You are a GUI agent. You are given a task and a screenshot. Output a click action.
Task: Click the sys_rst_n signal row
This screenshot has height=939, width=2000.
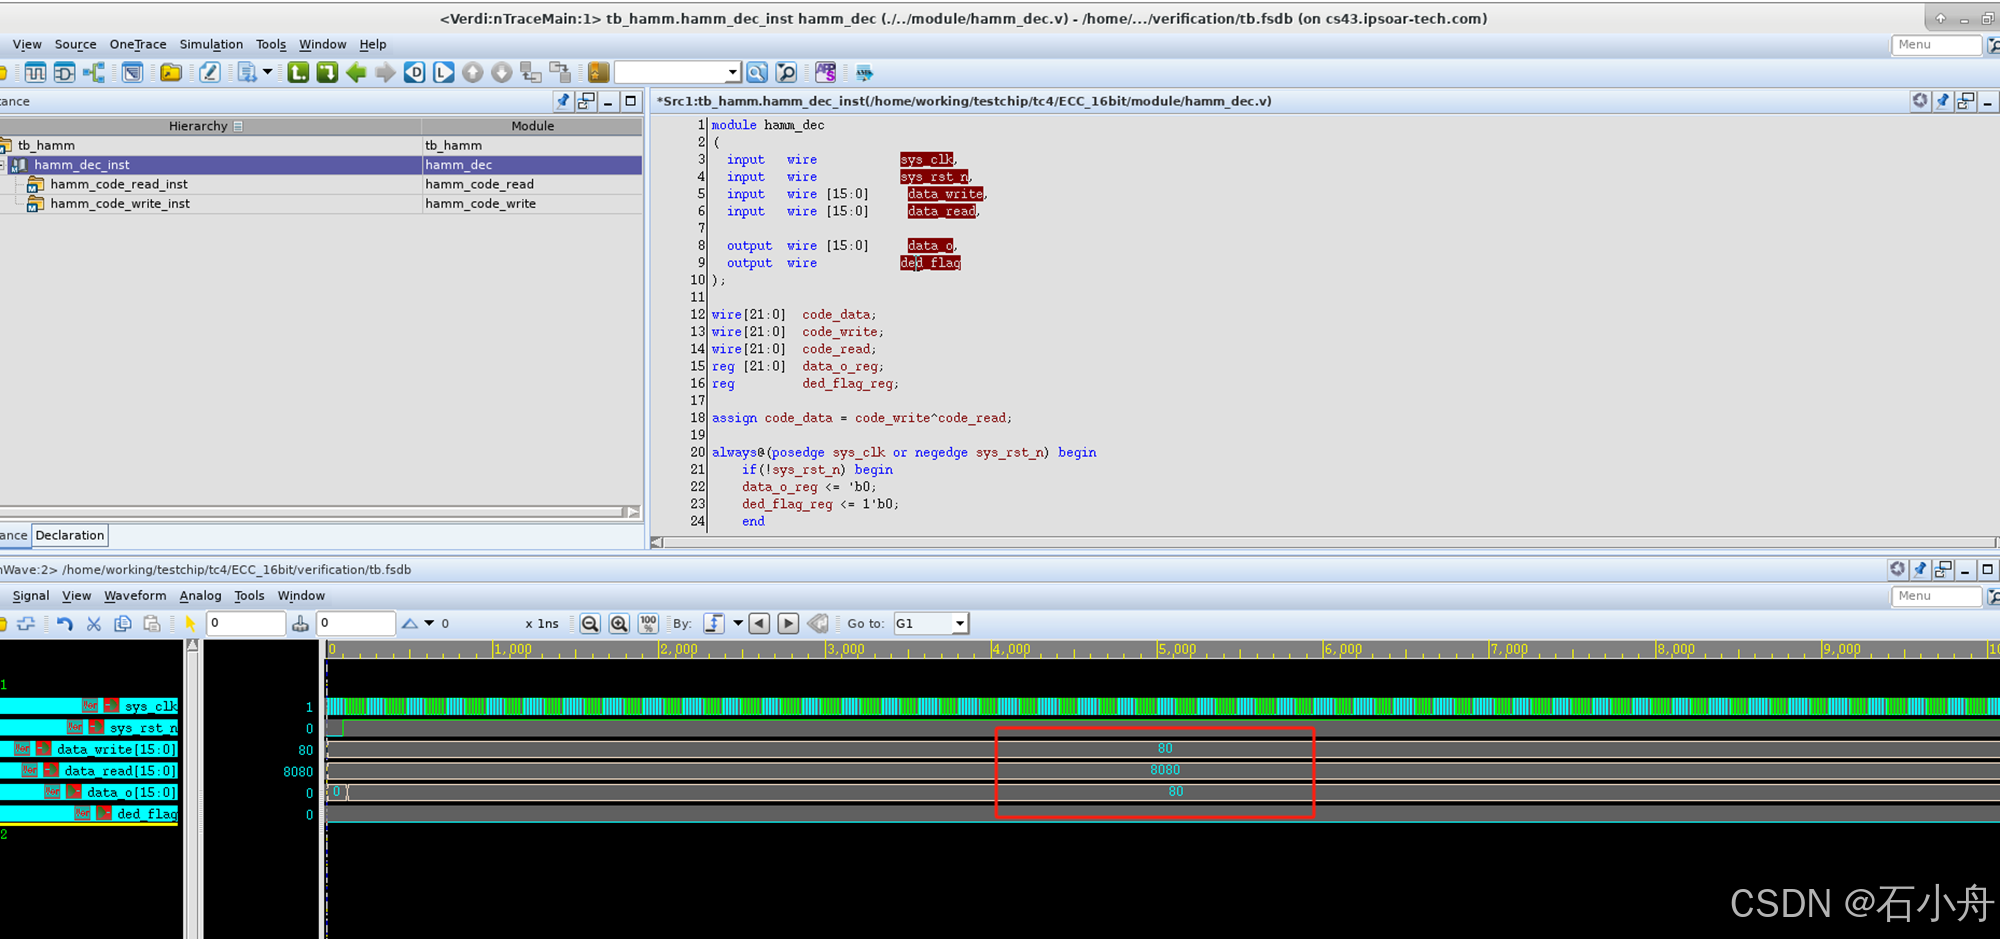tap(89, 728)
